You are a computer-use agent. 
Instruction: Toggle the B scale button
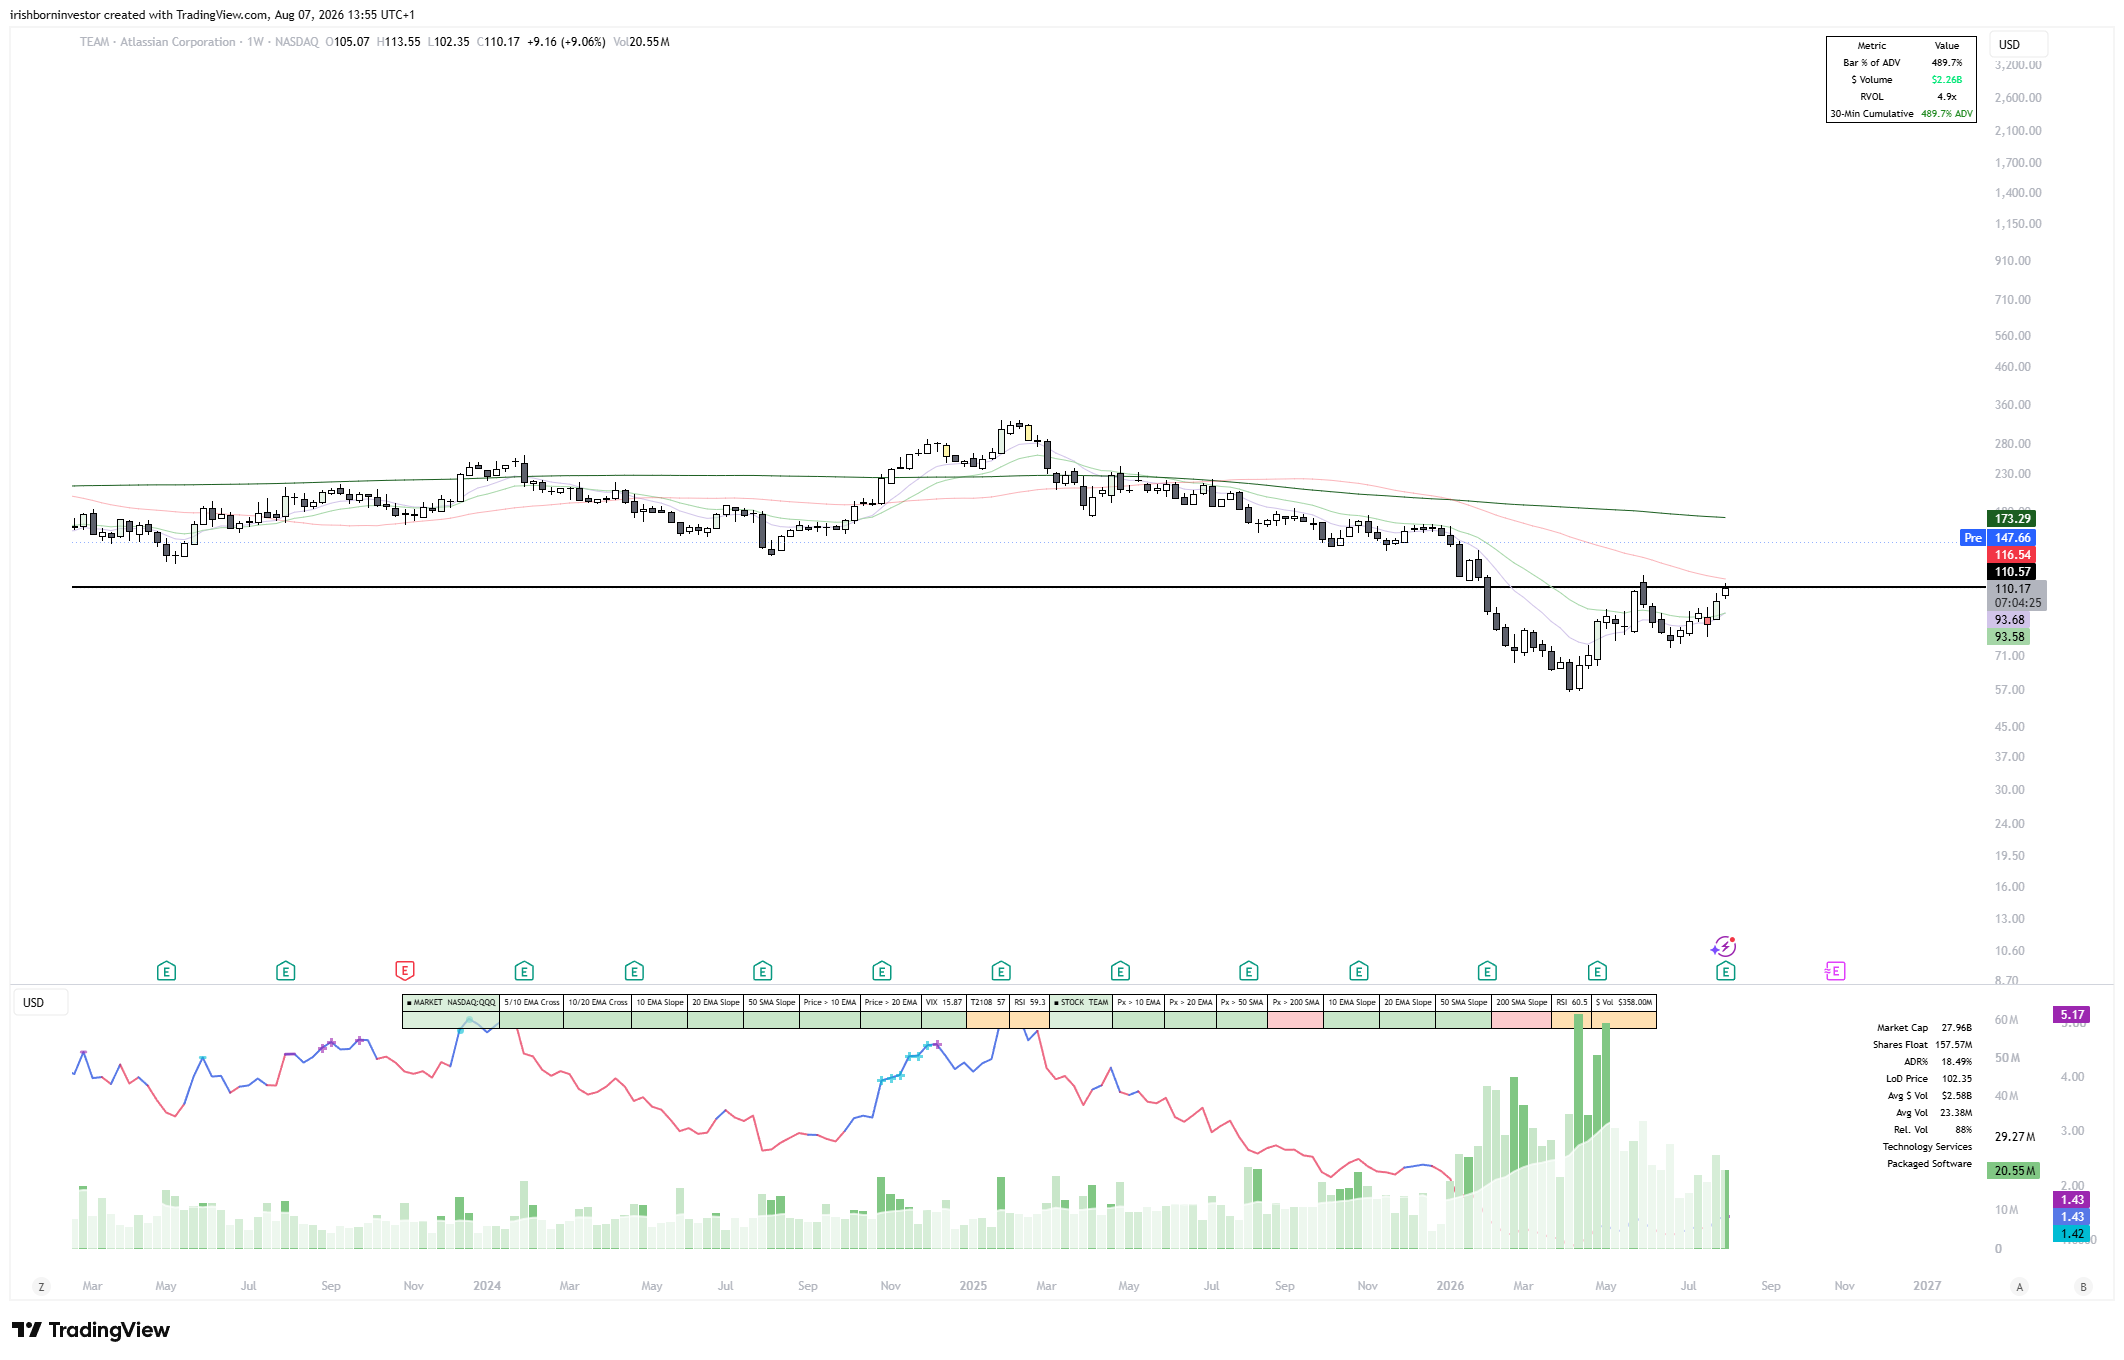coord(2083,1286)
